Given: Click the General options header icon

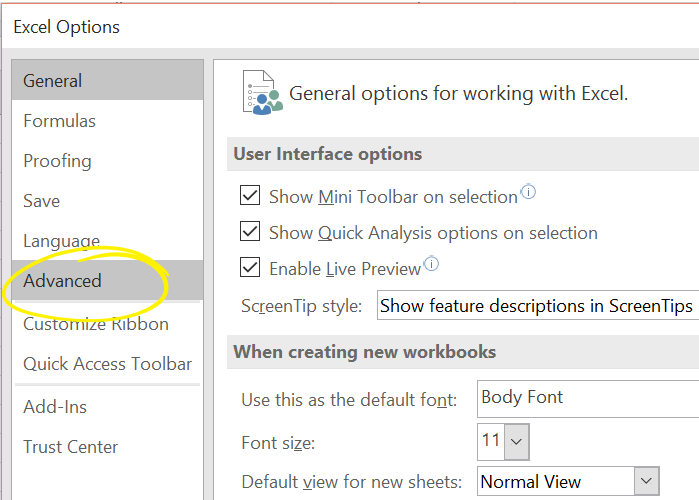Looking at the screenshot, I should 260,93.
